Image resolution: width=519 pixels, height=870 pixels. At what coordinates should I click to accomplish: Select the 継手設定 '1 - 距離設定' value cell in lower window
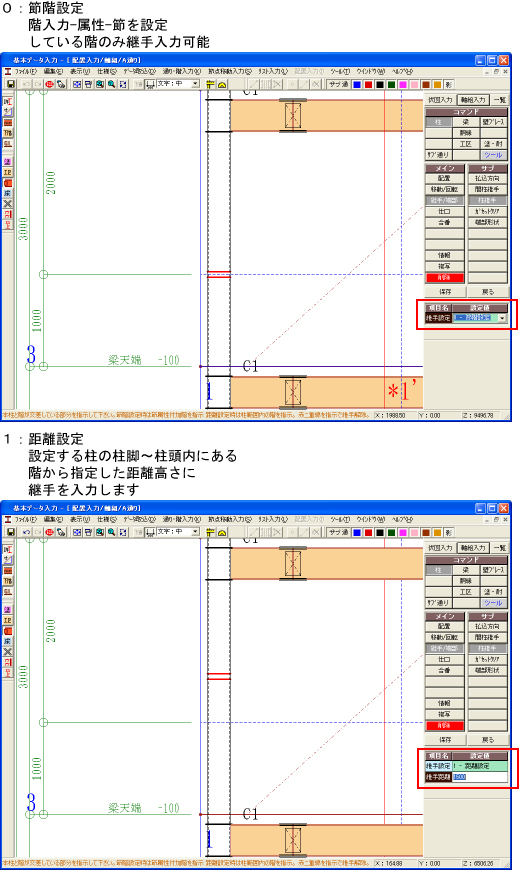(x=480, y=766)
